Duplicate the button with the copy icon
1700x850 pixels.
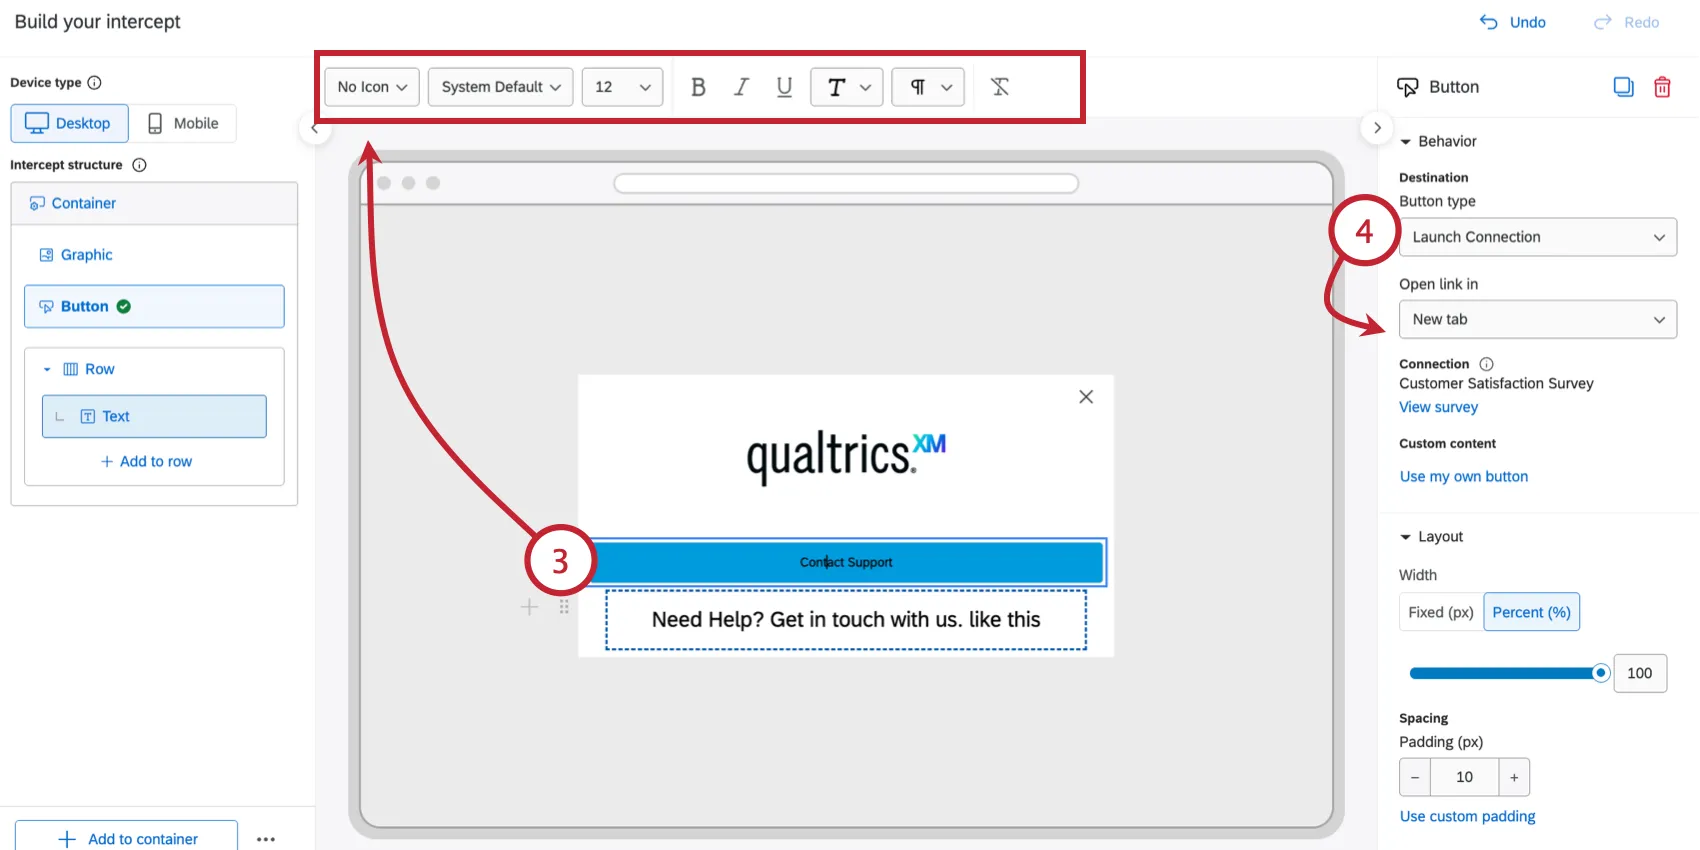[x=1623, y=87]
